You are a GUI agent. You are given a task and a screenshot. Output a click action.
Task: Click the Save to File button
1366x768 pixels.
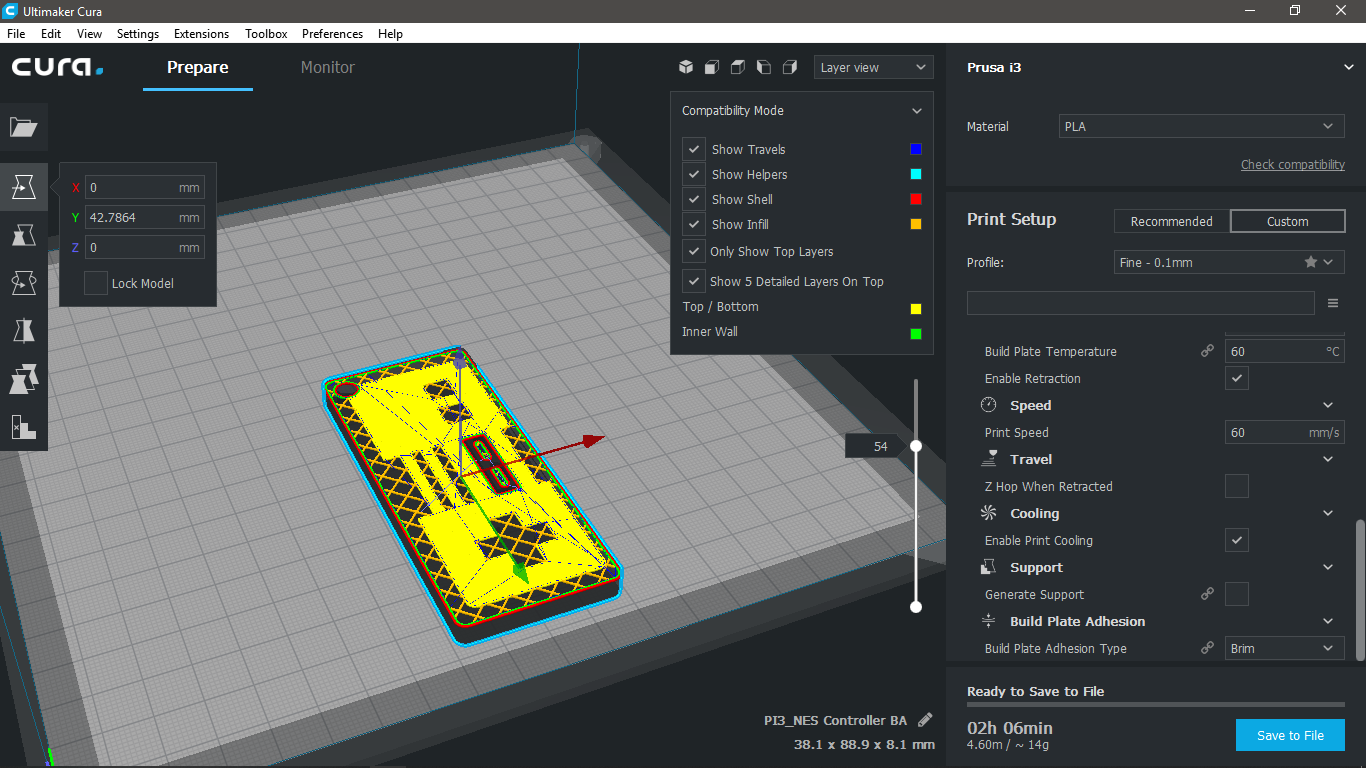pyautogui.click(x=1290, y=735)
